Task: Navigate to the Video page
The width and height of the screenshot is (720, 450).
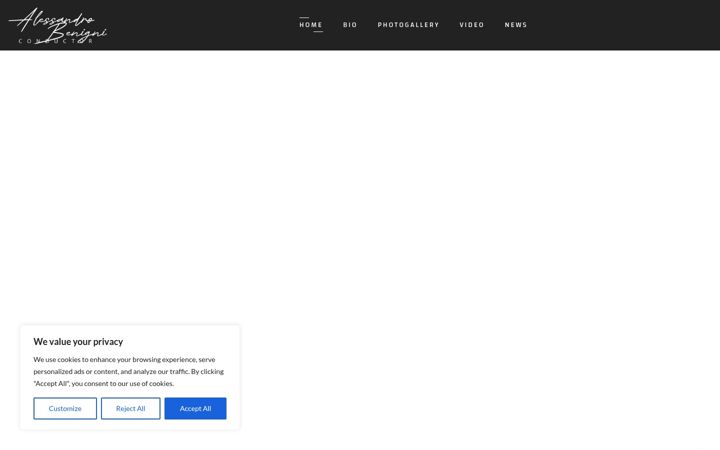Action: pyautogui.click(x=472, y=25)
